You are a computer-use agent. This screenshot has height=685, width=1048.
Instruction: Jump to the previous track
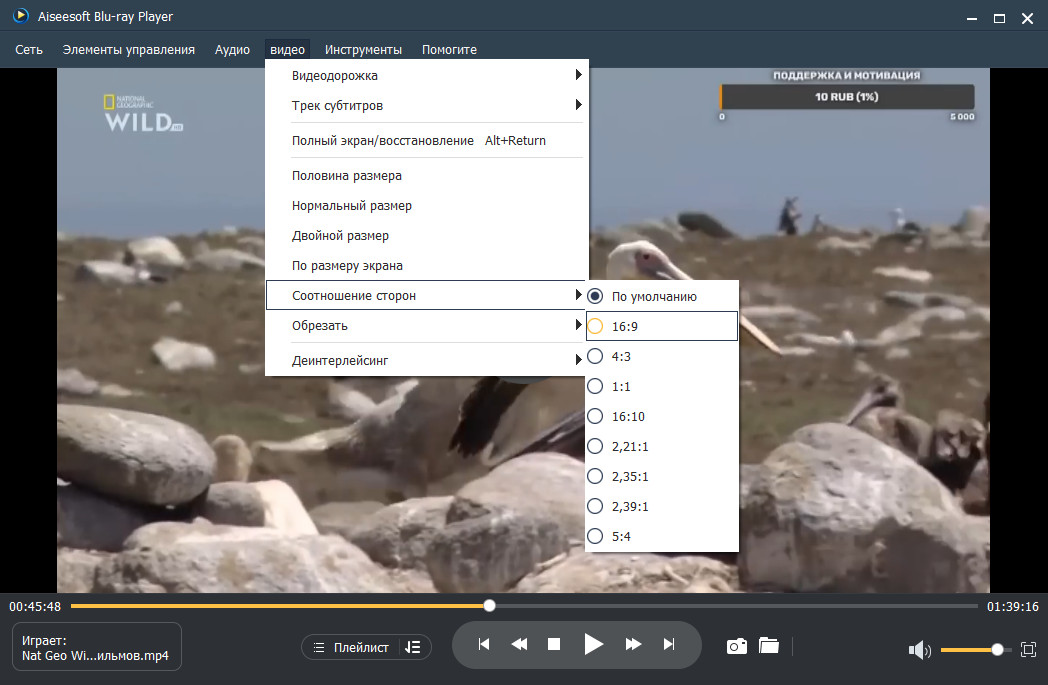coord(484,644)
